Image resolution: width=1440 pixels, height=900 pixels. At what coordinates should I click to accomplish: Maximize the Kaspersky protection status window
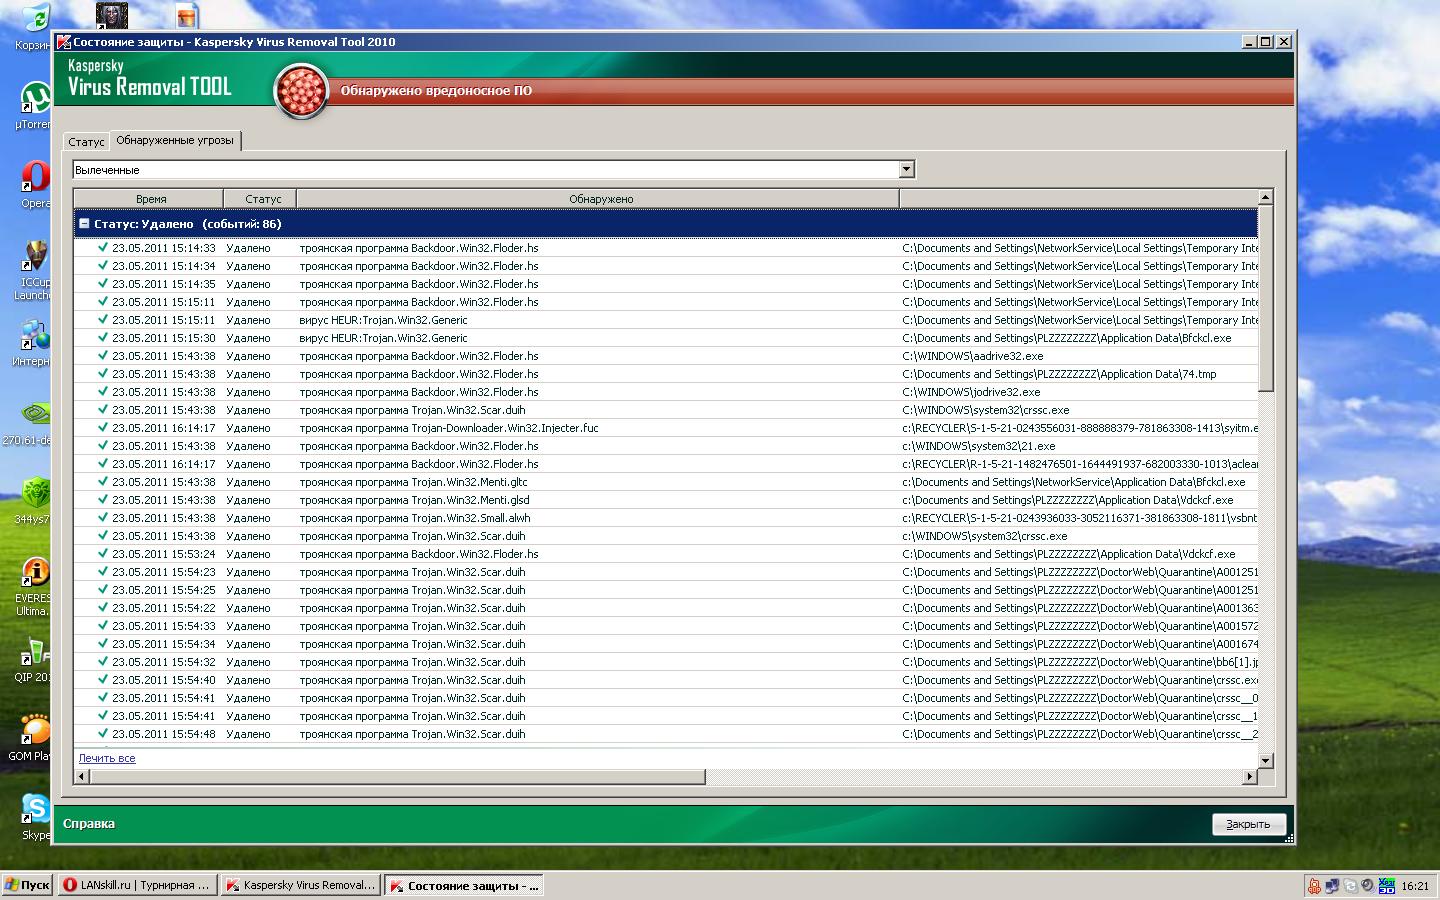pyautogui.click(x=1266, y=42)
